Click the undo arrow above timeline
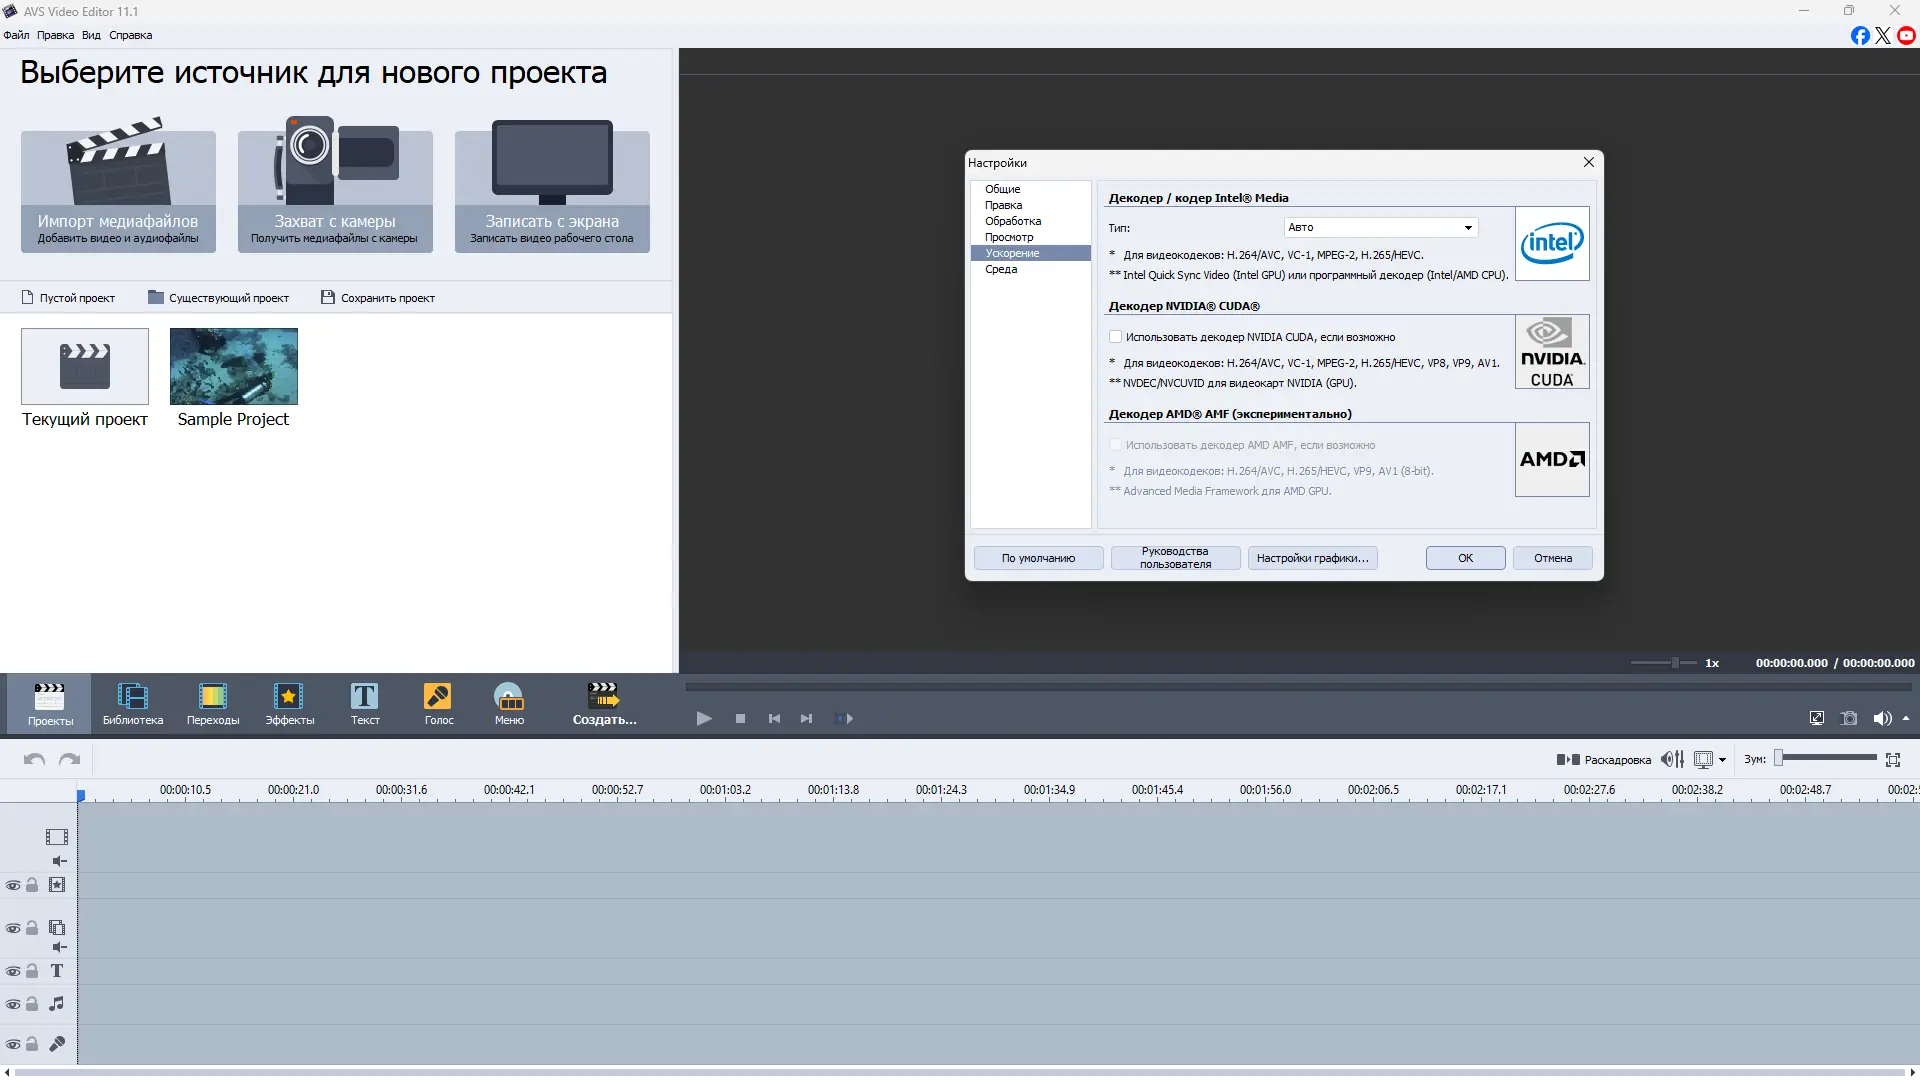The width and height of the screenshot is (1920, 1080). tap(34, 760)
